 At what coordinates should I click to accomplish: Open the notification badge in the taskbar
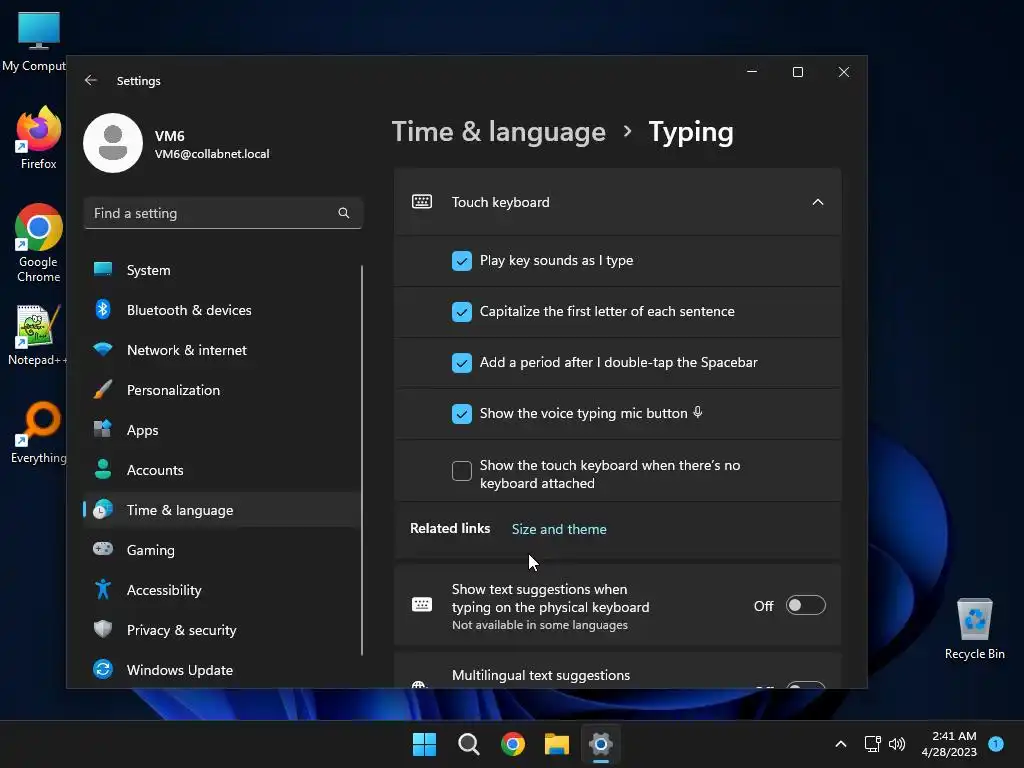coord(996,744)
